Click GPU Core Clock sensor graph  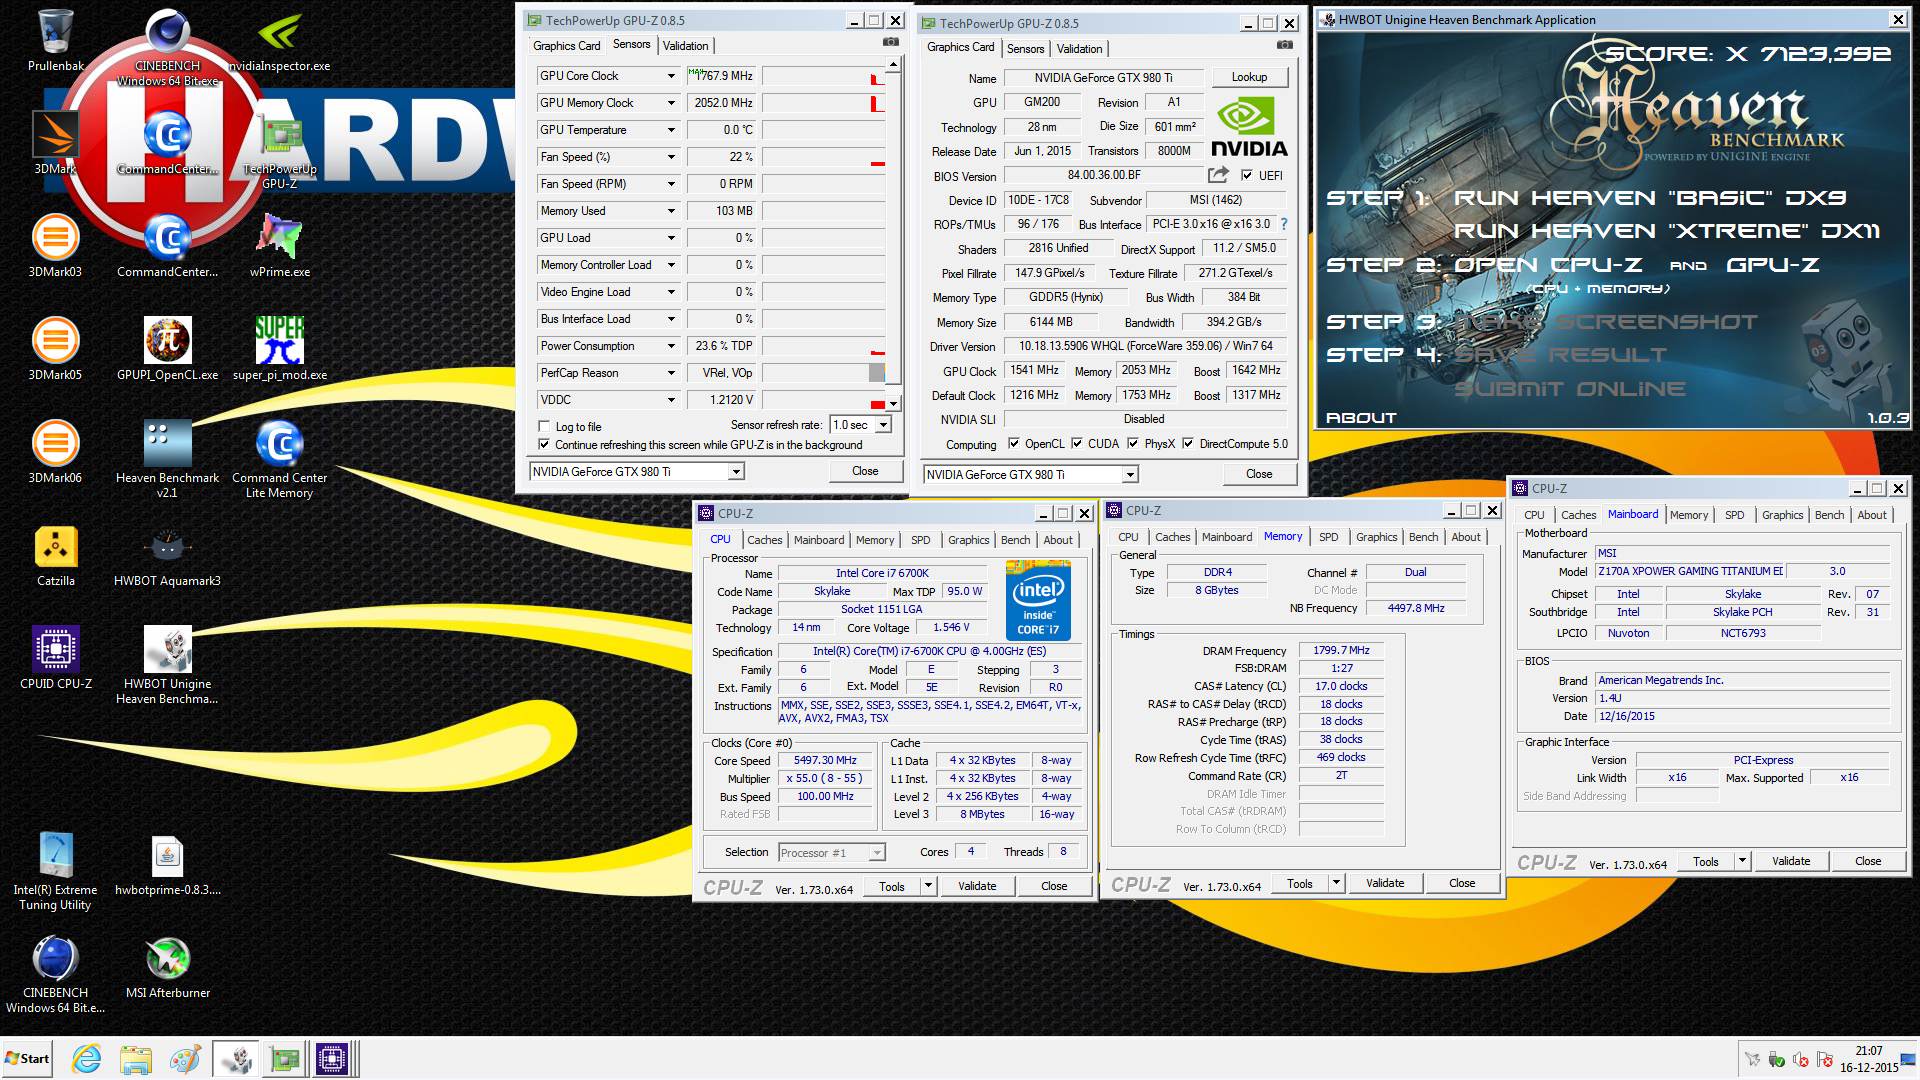pos(824,76)
